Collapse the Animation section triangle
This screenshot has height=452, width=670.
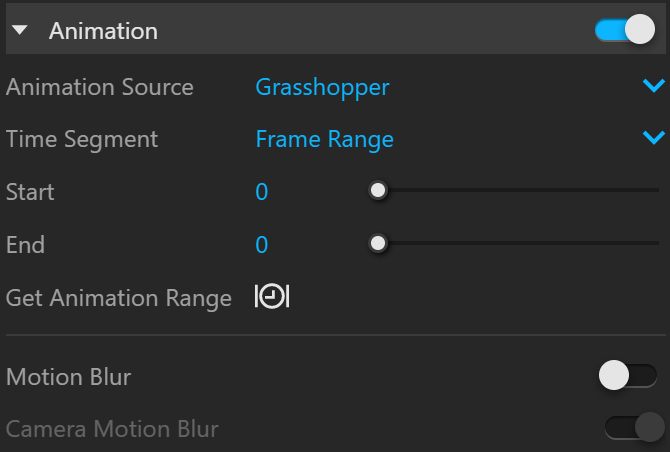pyautogui.click(x=20, y=30)
